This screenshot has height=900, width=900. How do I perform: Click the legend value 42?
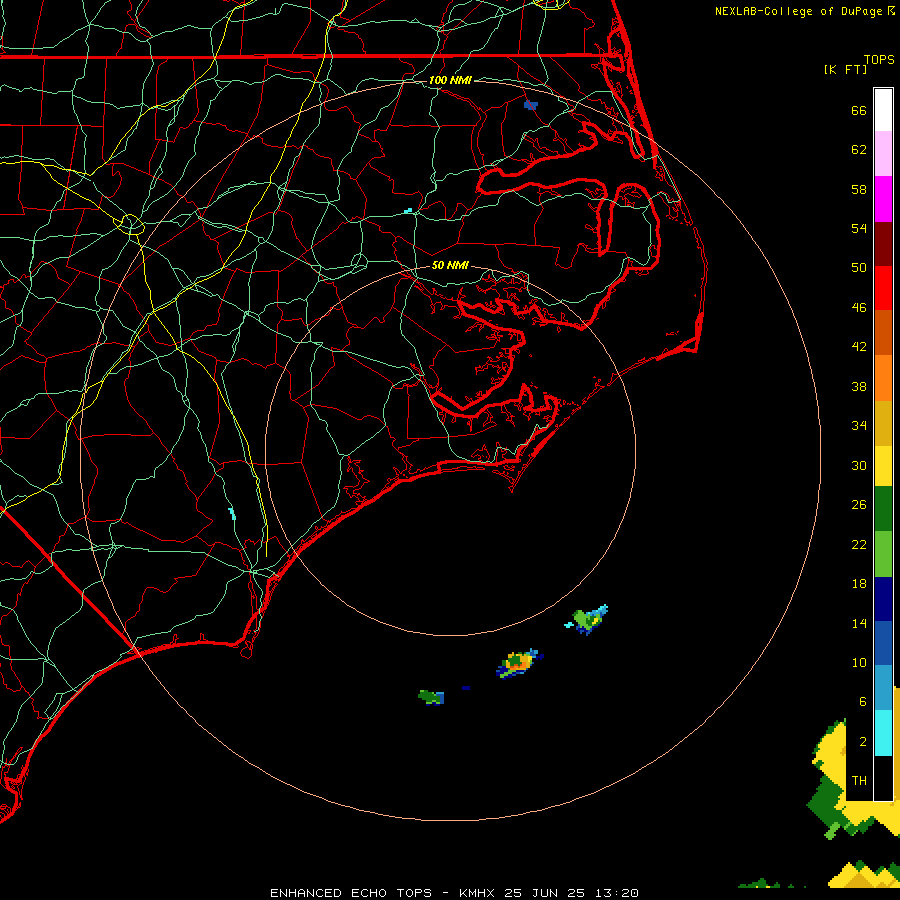point(859,347)
